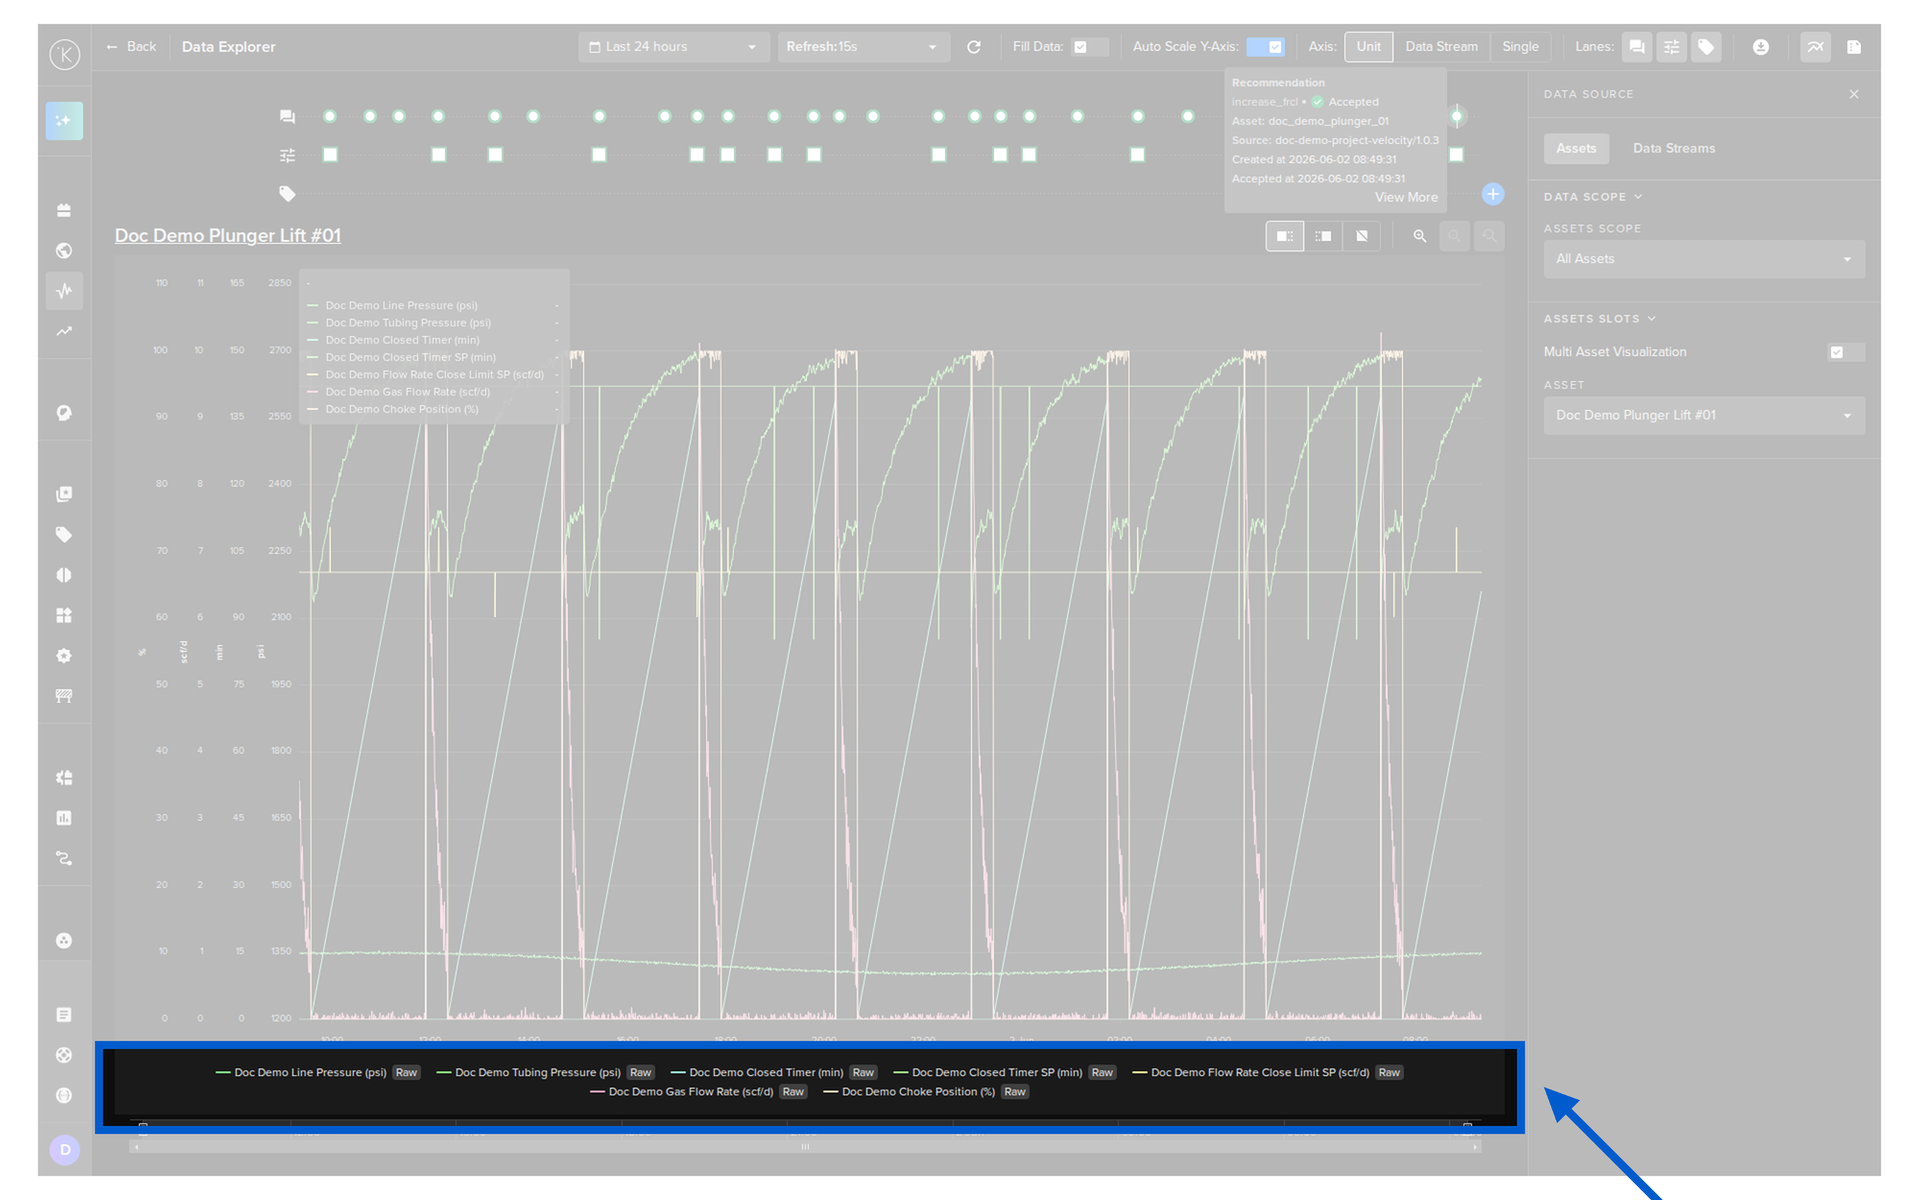The width and height of the screenshot is (1920, 1200).
Task: Click Raw next to Doc Demo Line Pressure
Action: point(406,1072)
